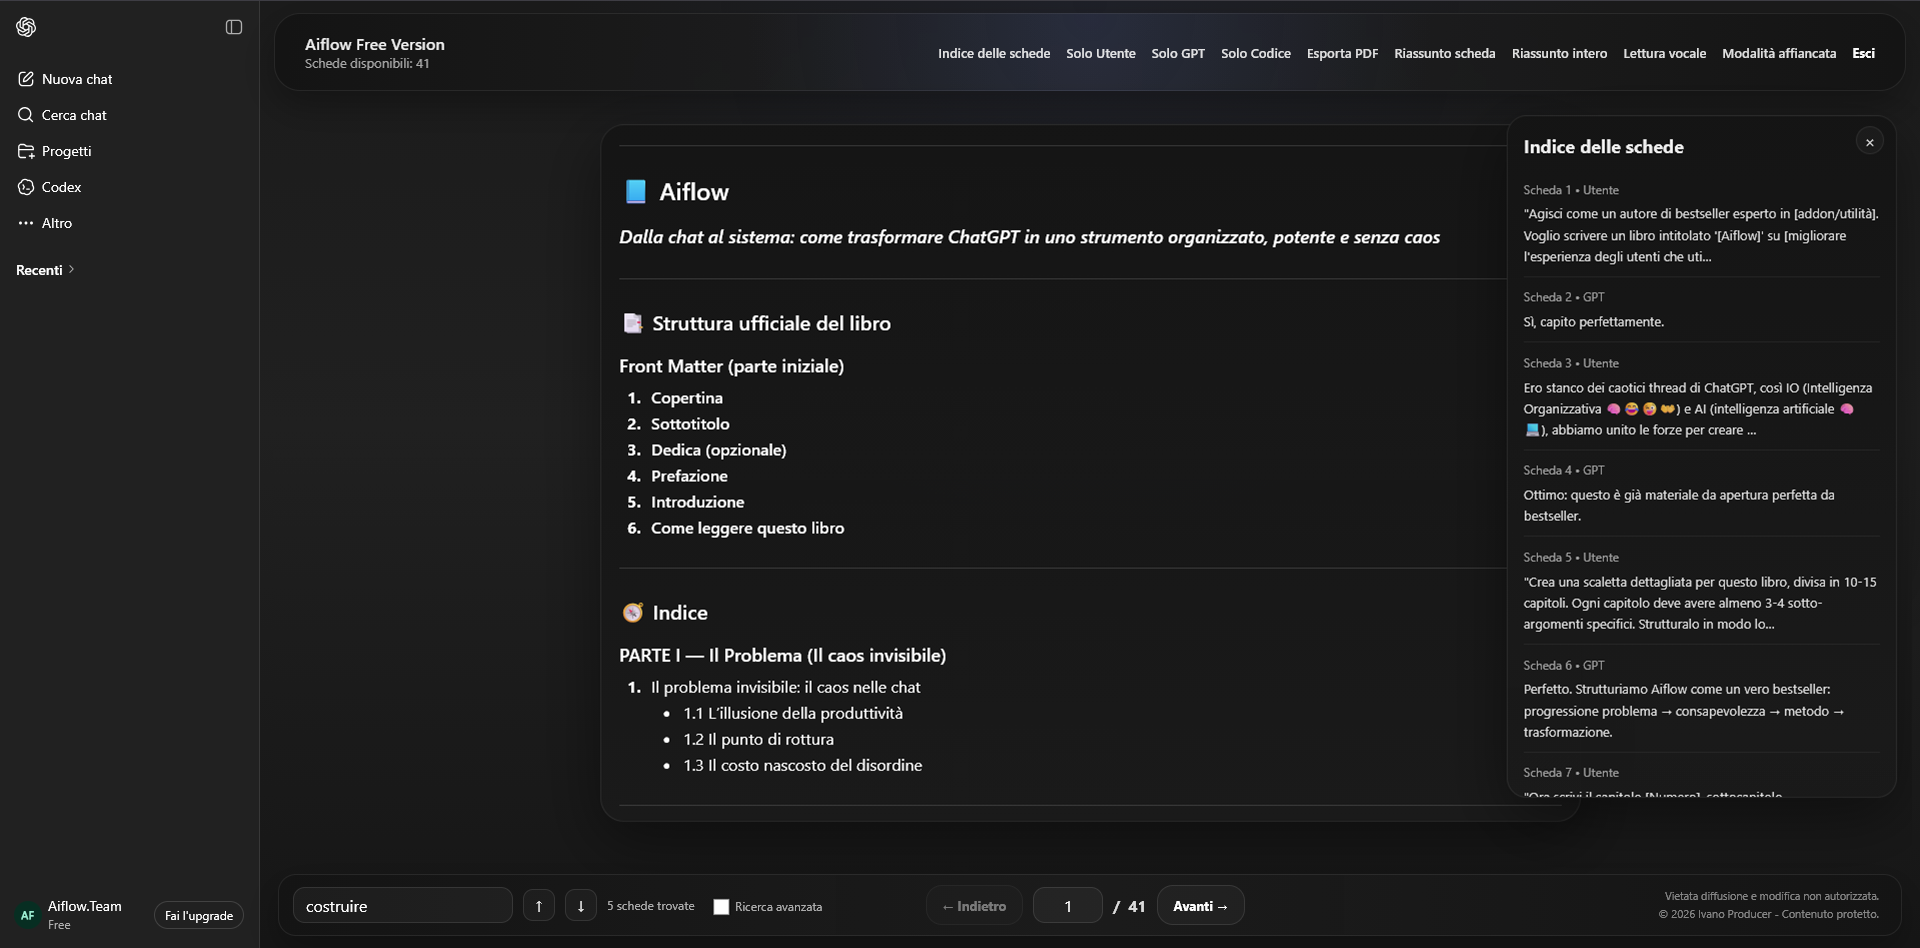Enable the Ricerca avanzata checkbox
This screenshot has width=1920, height=948.
pyautogui.click(x=721, y=907)
